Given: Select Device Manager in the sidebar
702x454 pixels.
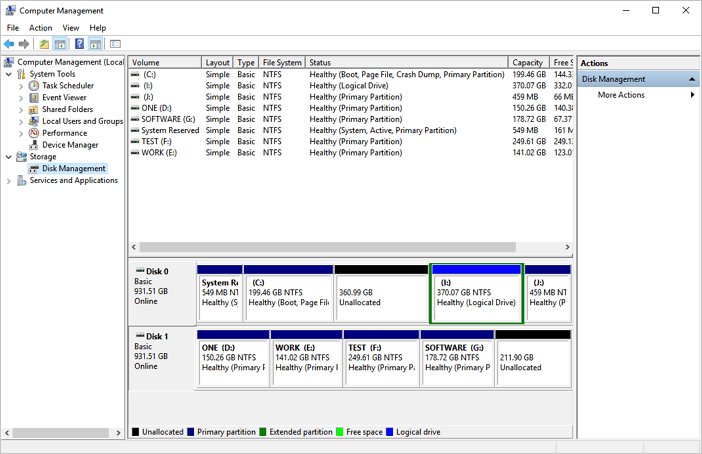Looking at the screenshot, I should pos(70,145).
